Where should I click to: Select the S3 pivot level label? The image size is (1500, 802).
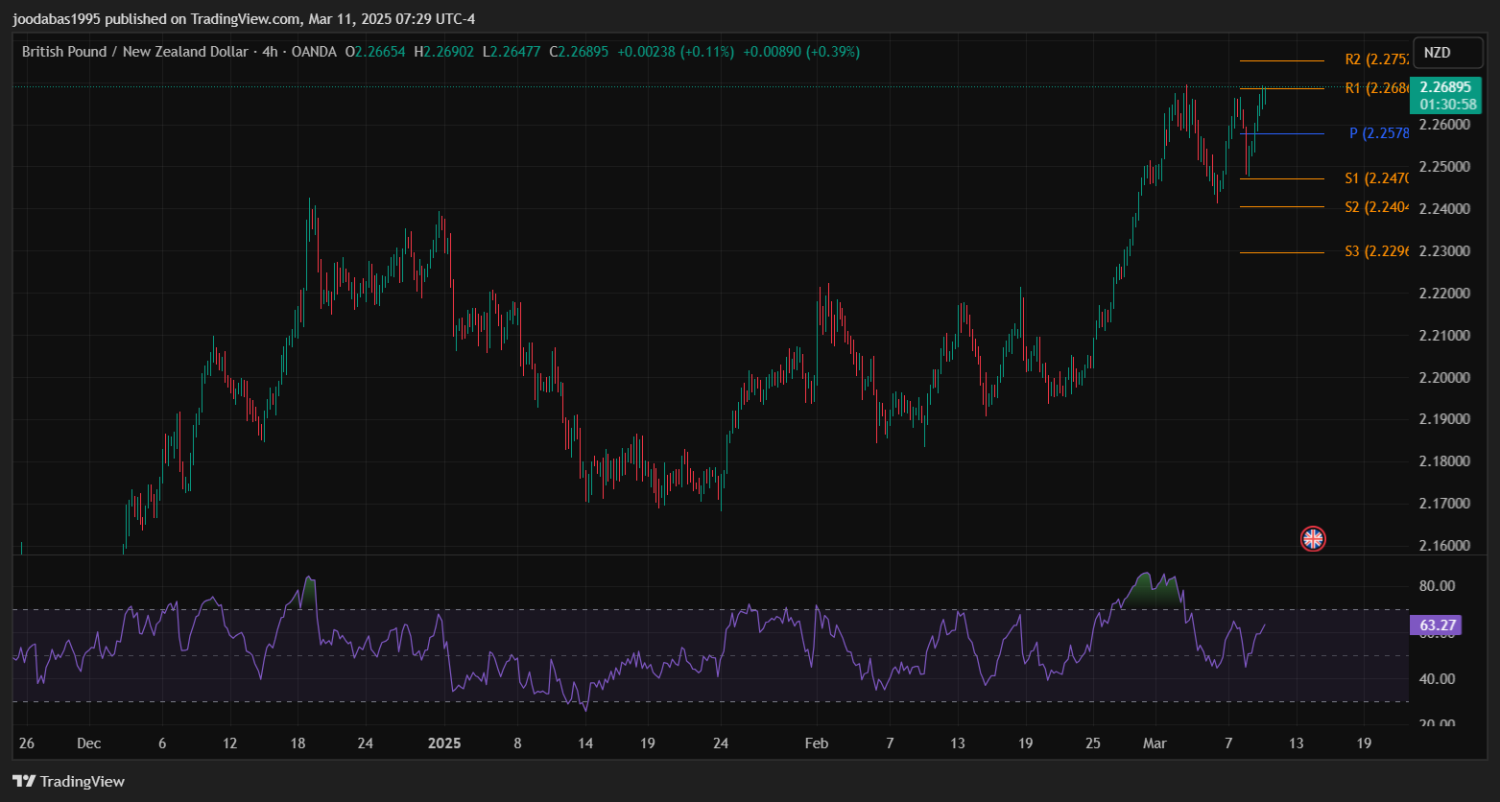[1377, 252]
